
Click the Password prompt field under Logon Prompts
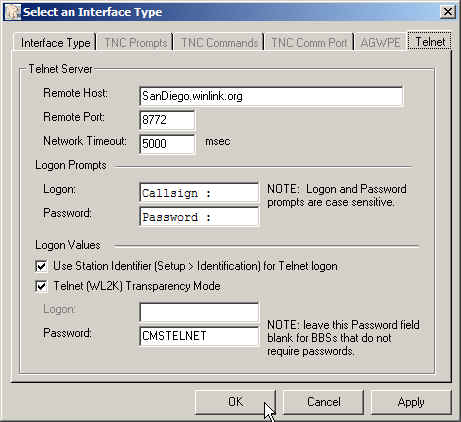coord(199,217)
